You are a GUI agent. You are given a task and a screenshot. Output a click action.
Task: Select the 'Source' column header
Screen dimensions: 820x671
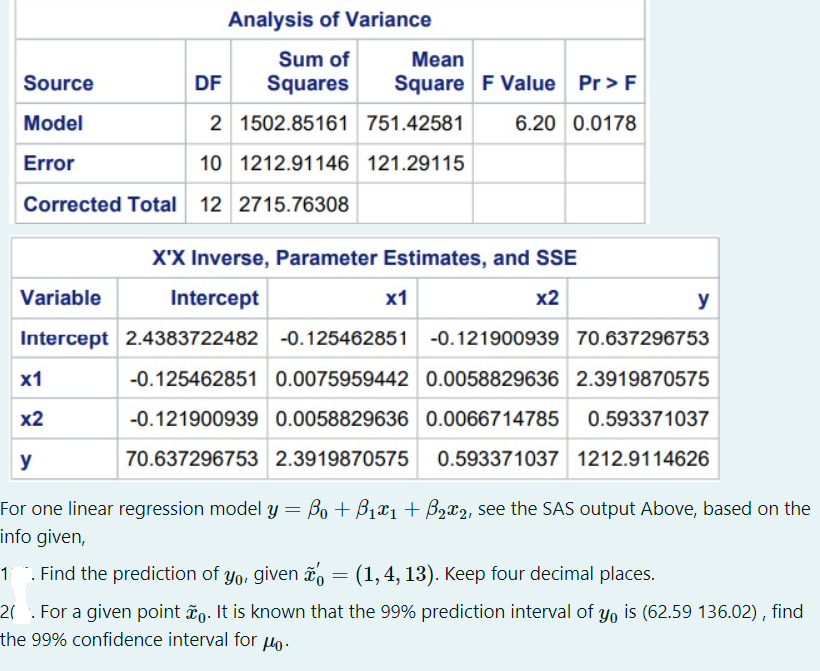pyautogui.click(x=59, y=83)
